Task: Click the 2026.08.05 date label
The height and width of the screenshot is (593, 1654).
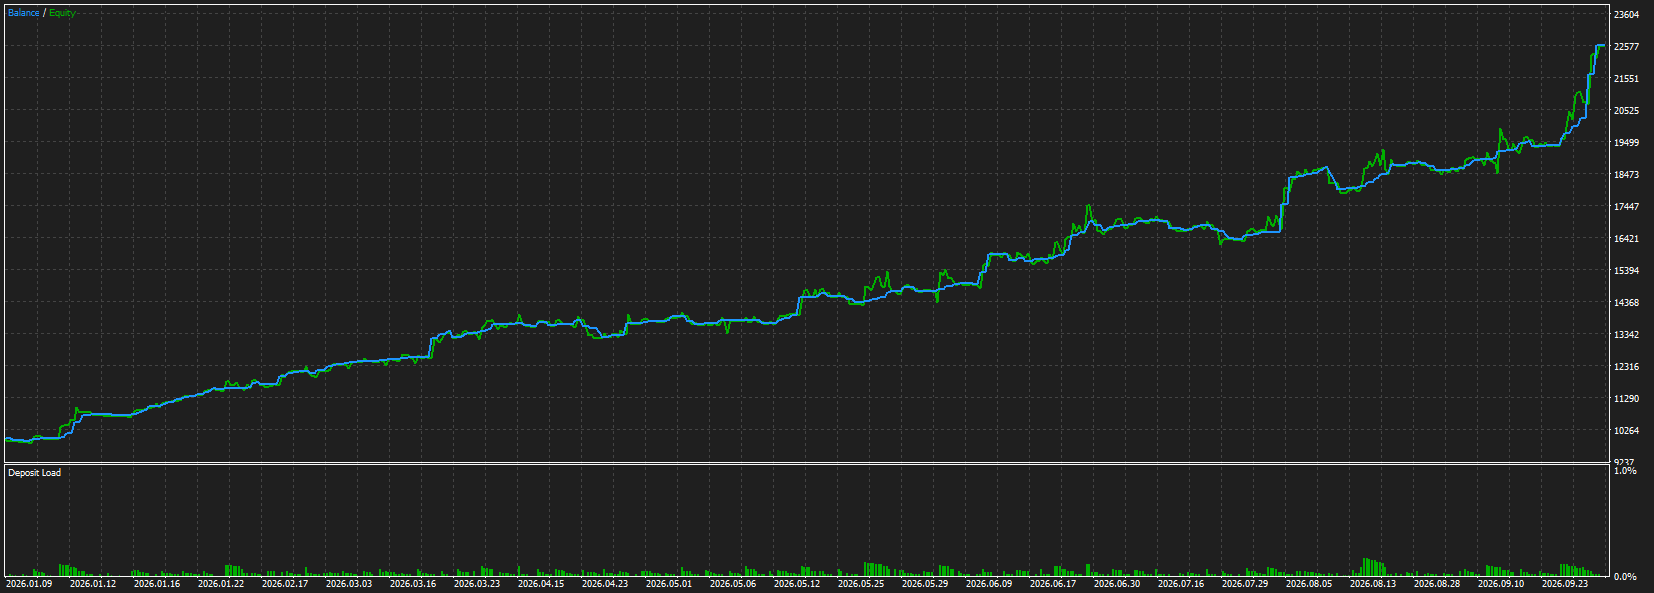Action: point(1309,584)
